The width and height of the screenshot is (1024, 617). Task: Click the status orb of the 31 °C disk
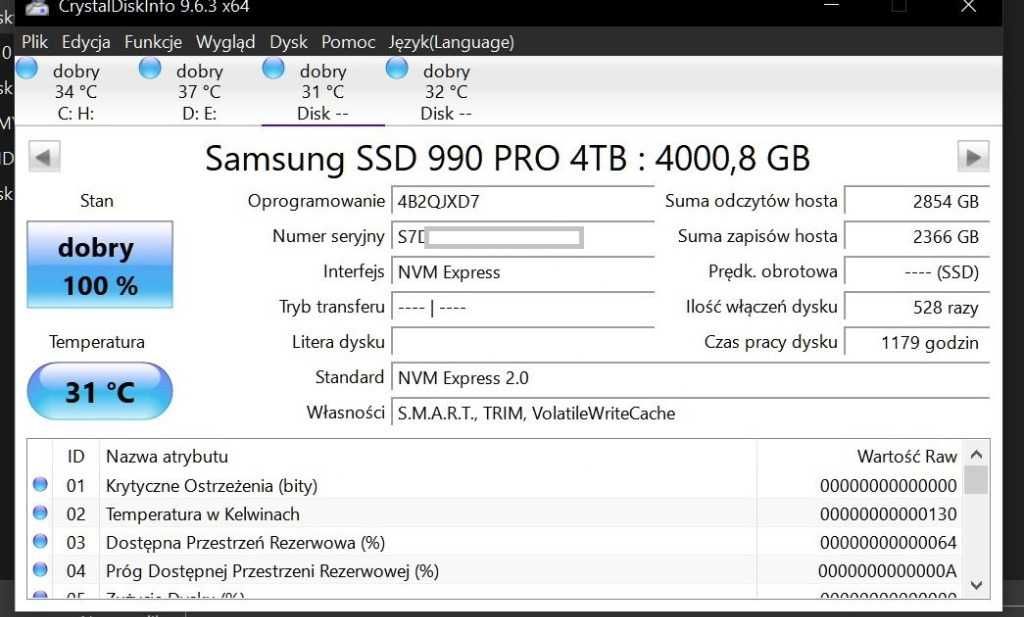tap(273, 68)
